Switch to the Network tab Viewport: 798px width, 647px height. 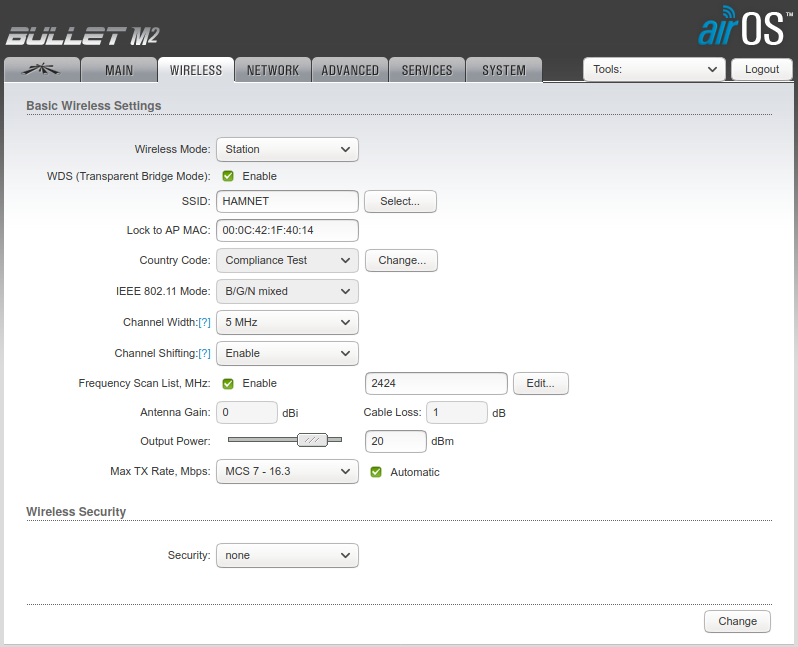273,70
